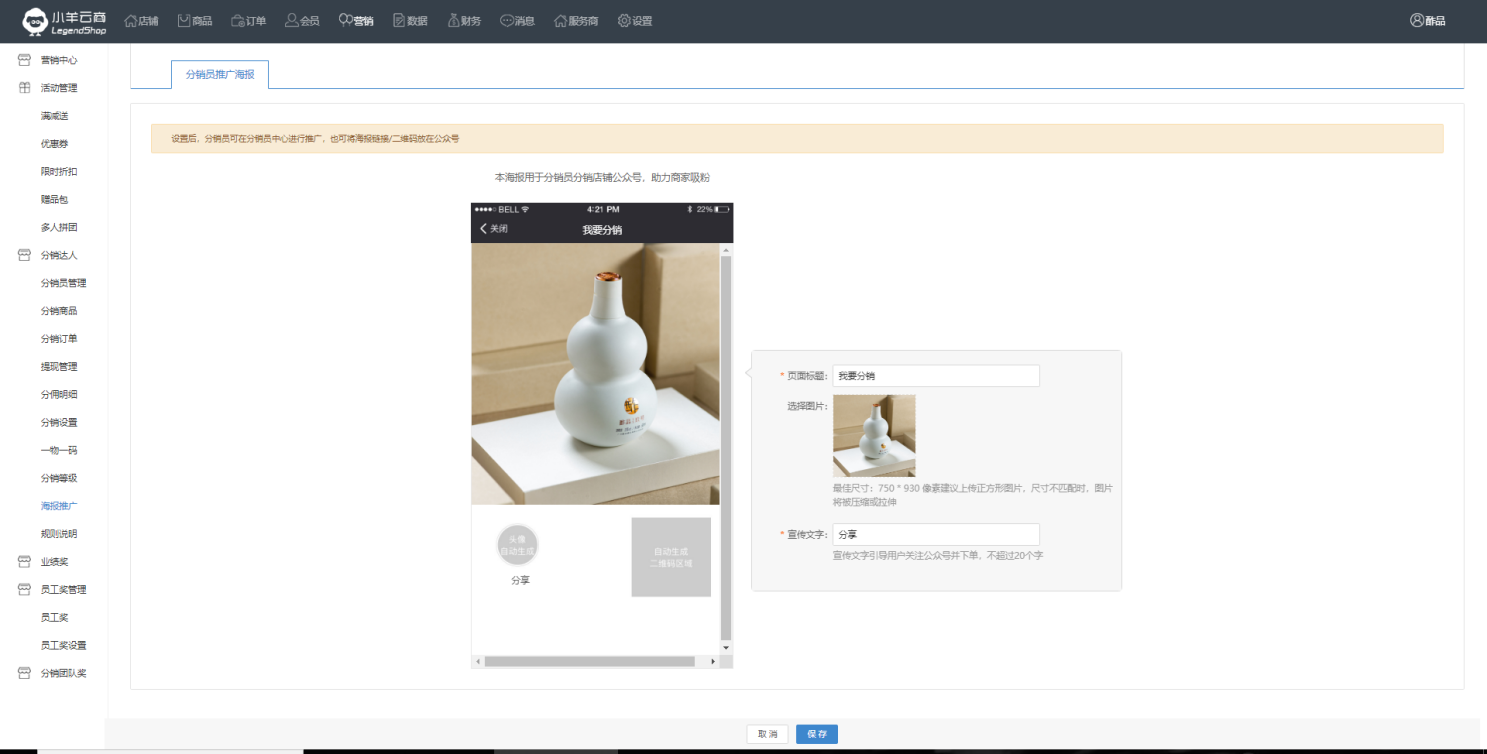This screenshot has height=754, width=1487.
Task: Open the 设置 gear icon
Action: [624, 21]
